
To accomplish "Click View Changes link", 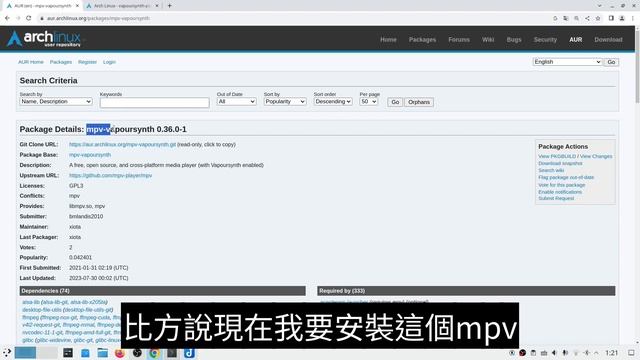I will (x=596, y=156).
